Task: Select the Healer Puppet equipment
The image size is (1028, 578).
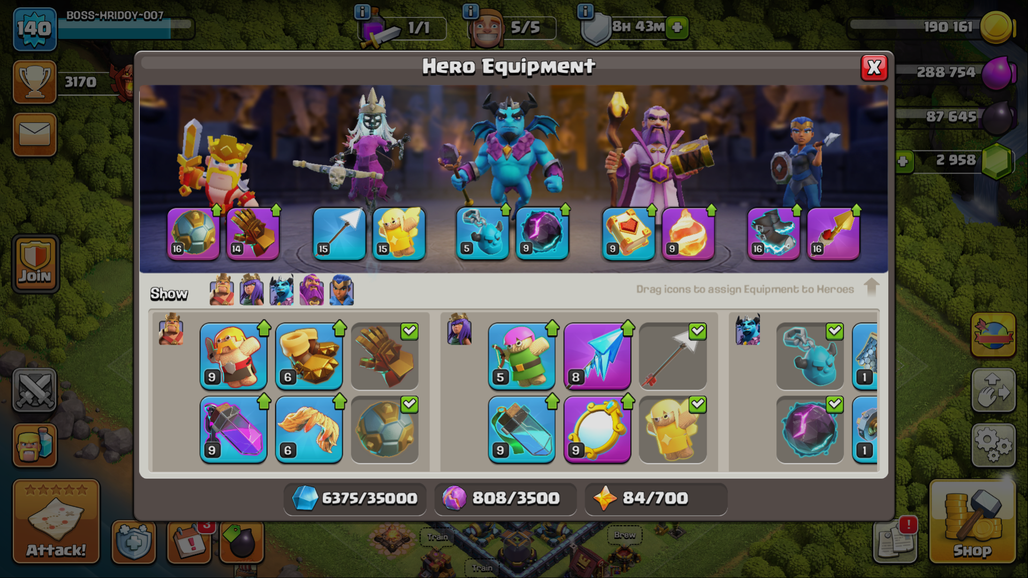Action: tap(673, 429)
